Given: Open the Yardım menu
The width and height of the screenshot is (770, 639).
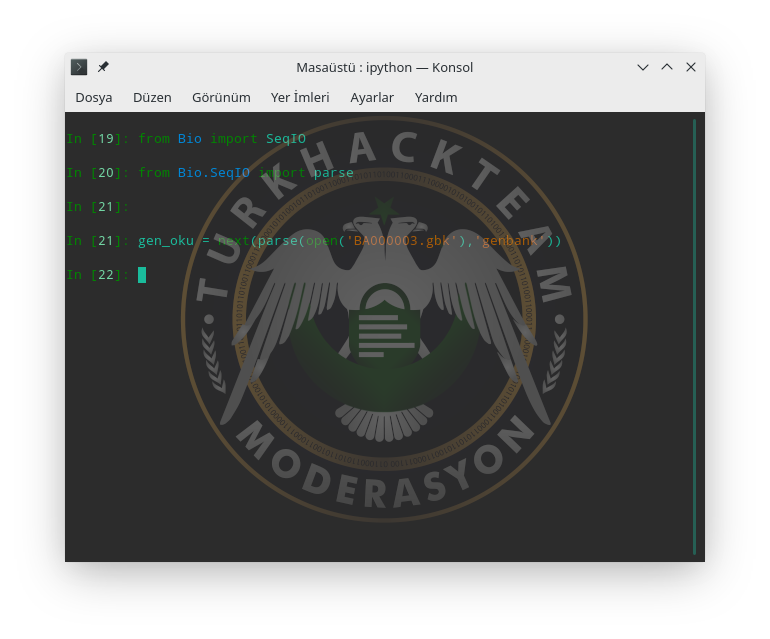Looking at the screenshot, I should pyautogui.click(x=436, y=97).
